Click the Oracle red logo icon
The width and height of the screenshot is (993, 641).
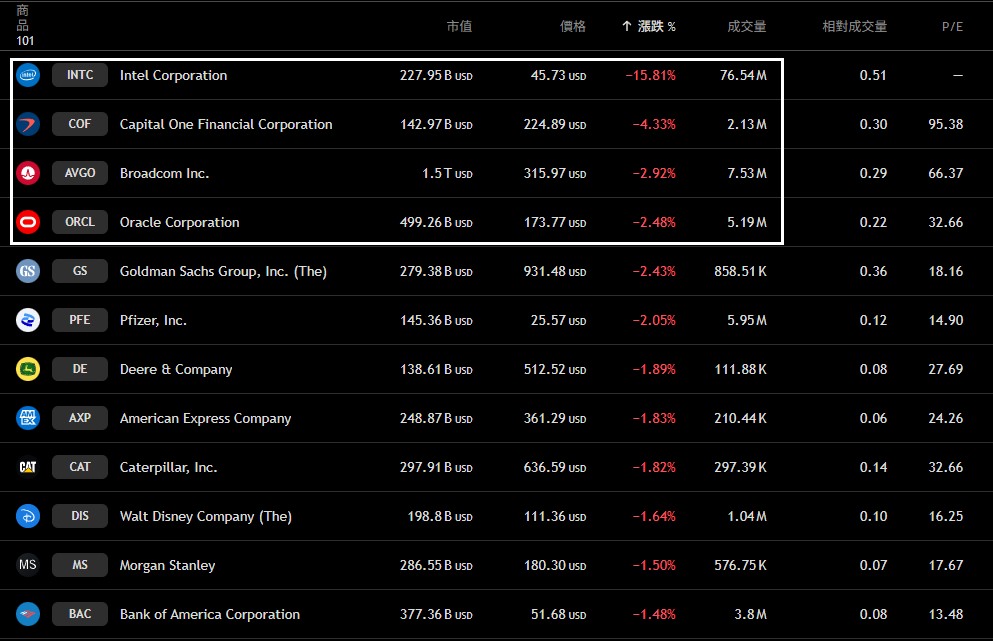pos(28,222)
